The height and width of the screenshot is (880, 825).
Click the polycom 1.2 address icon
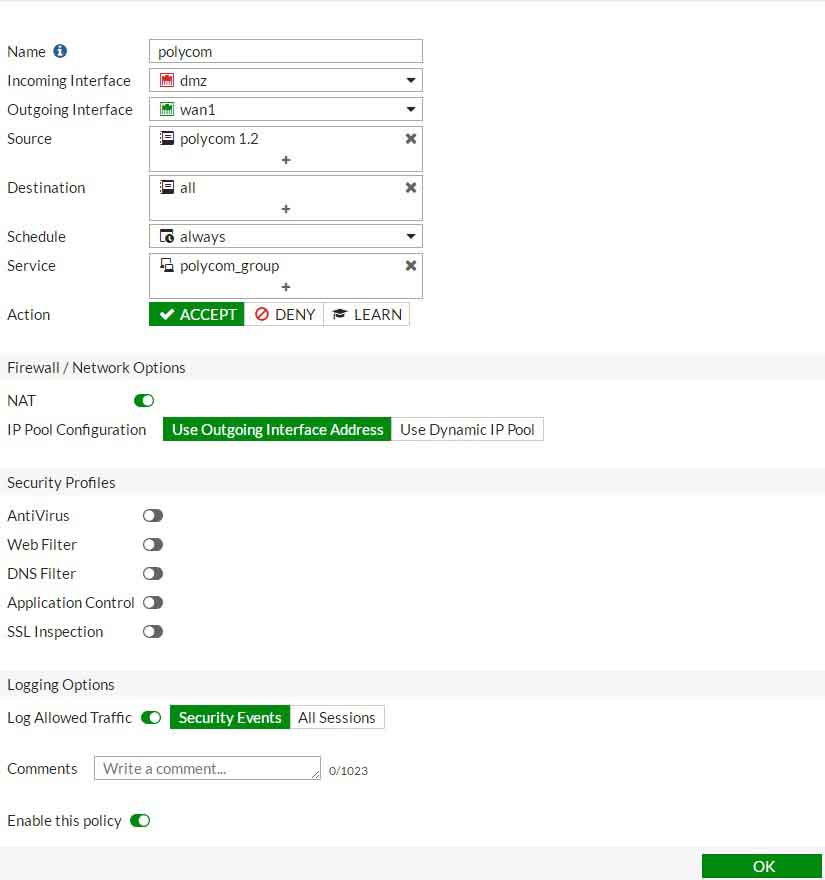[167, 138]
